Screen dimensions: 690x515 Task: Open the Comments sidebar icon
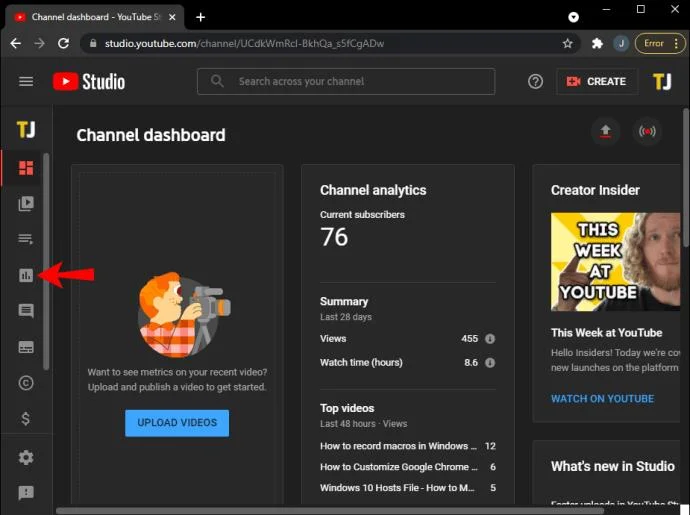click(x=26, y=311)
